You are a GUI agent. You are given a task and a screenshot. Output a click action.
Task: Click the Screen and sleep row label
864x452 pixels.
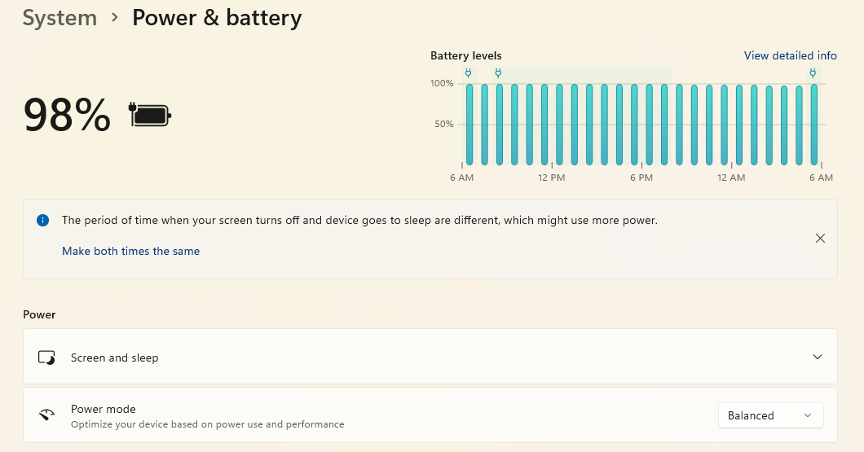tap(114, 357)
